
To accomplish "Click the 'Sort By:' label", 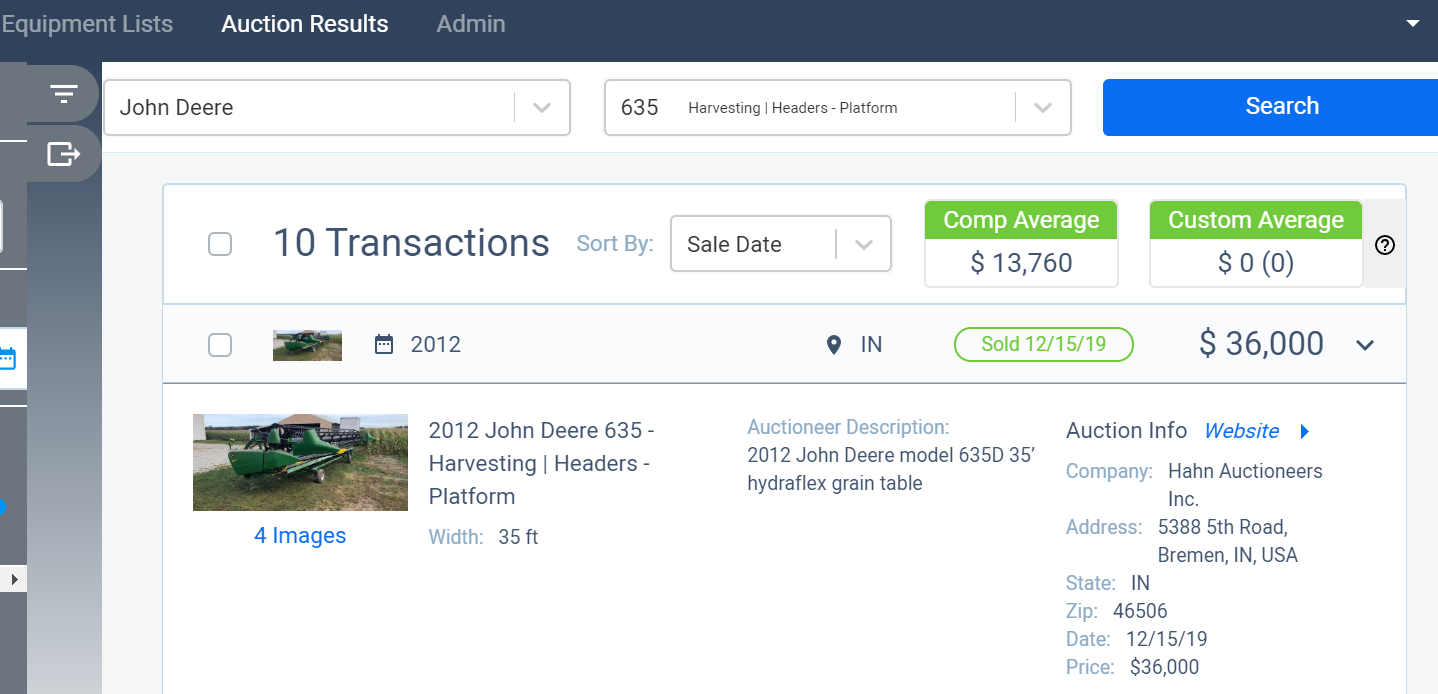I will (615, 244).
